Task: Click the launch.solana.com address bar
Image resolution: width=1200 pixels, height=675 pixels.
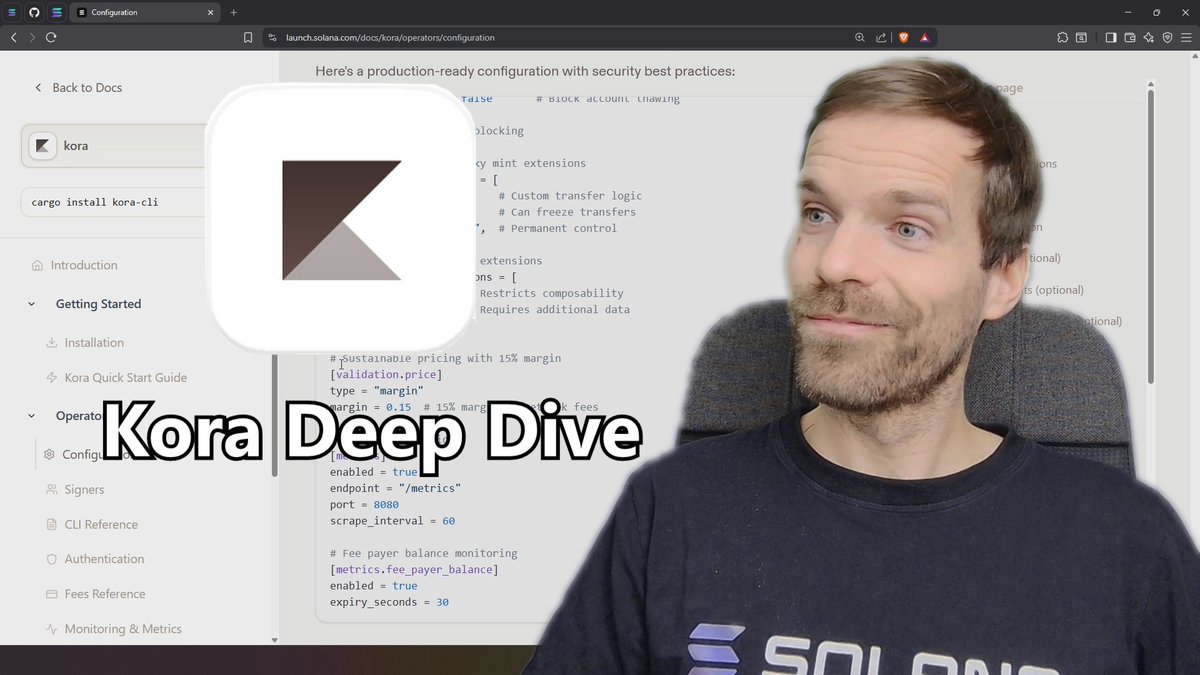Action: [560, 37]
